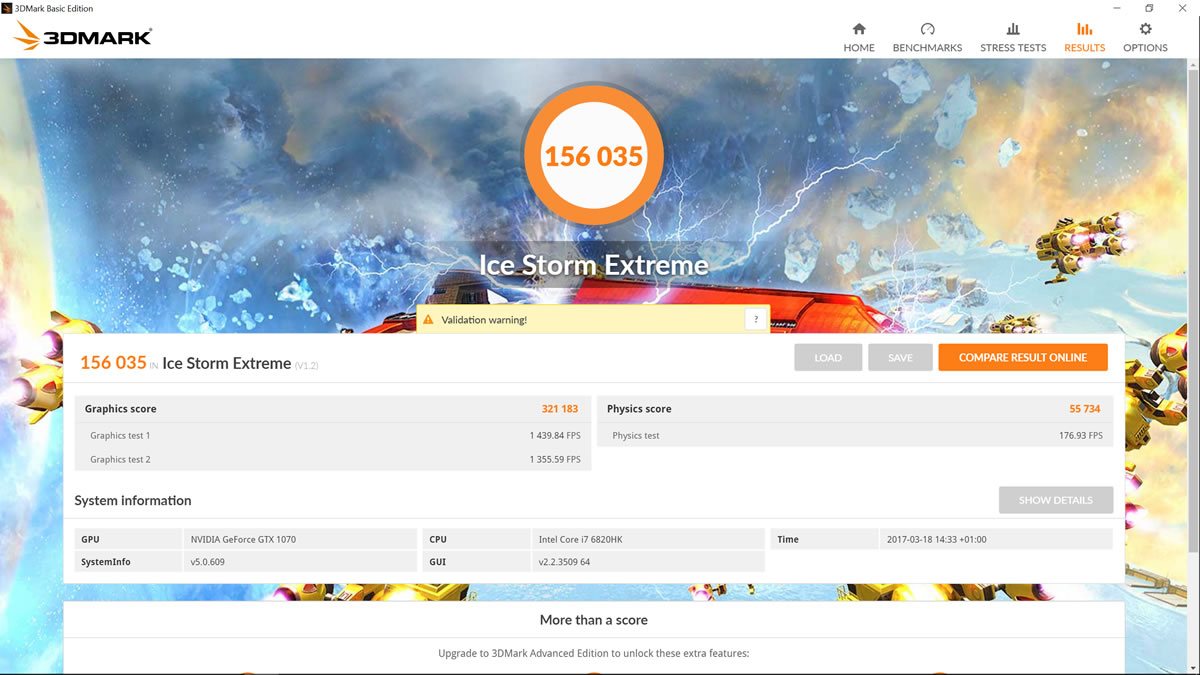
Task: Restore down the 3DMark window
Action: pyautogui.click(x=1150, y=8)
